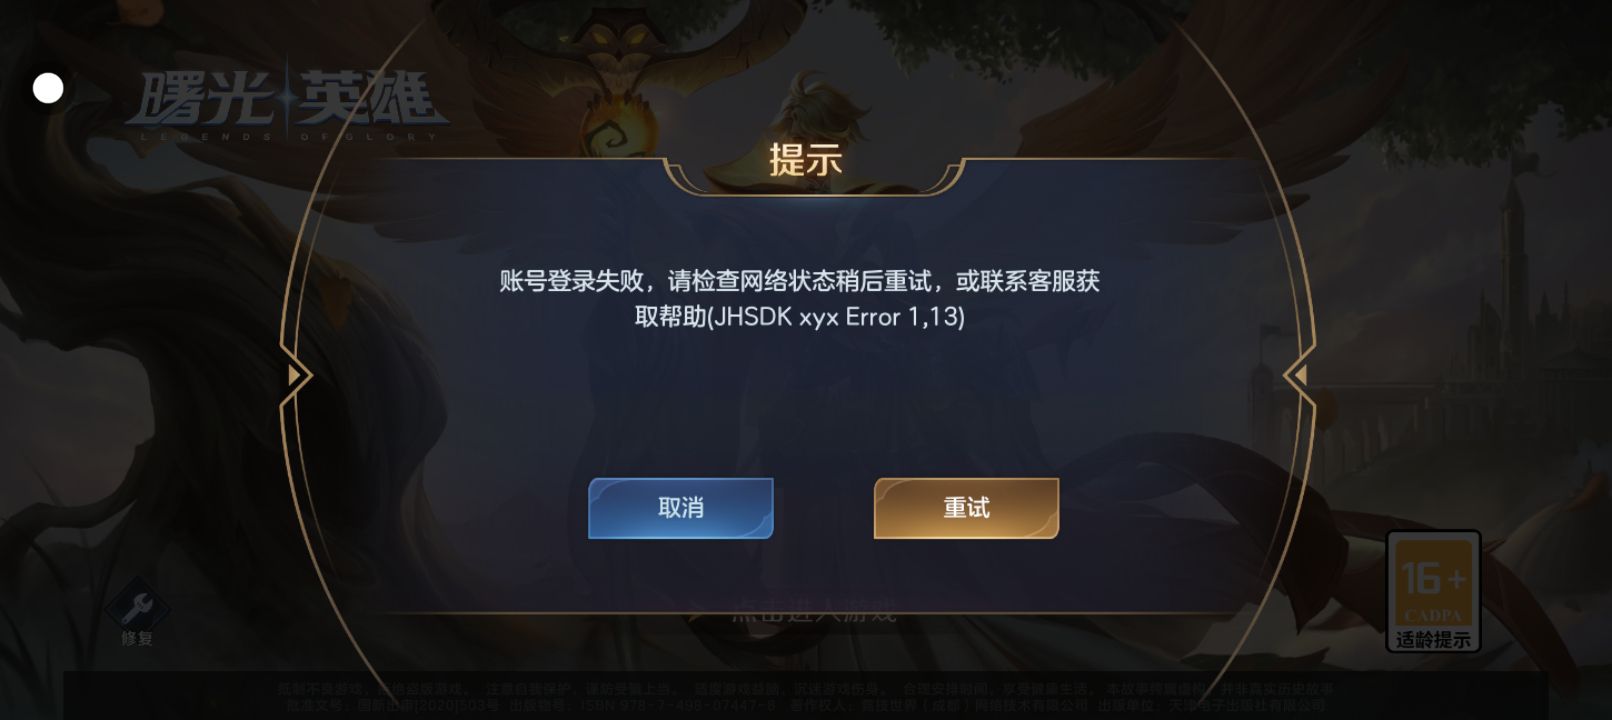1612x720 pixels.
Task: Click the Legends of Glory subtitle
Action: (288, 137)
